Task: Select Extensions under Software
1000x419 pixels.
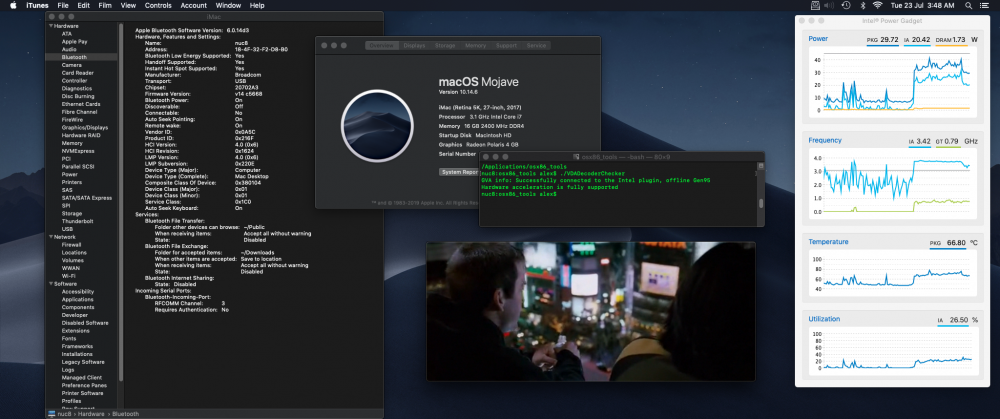Action: (75, 331)
